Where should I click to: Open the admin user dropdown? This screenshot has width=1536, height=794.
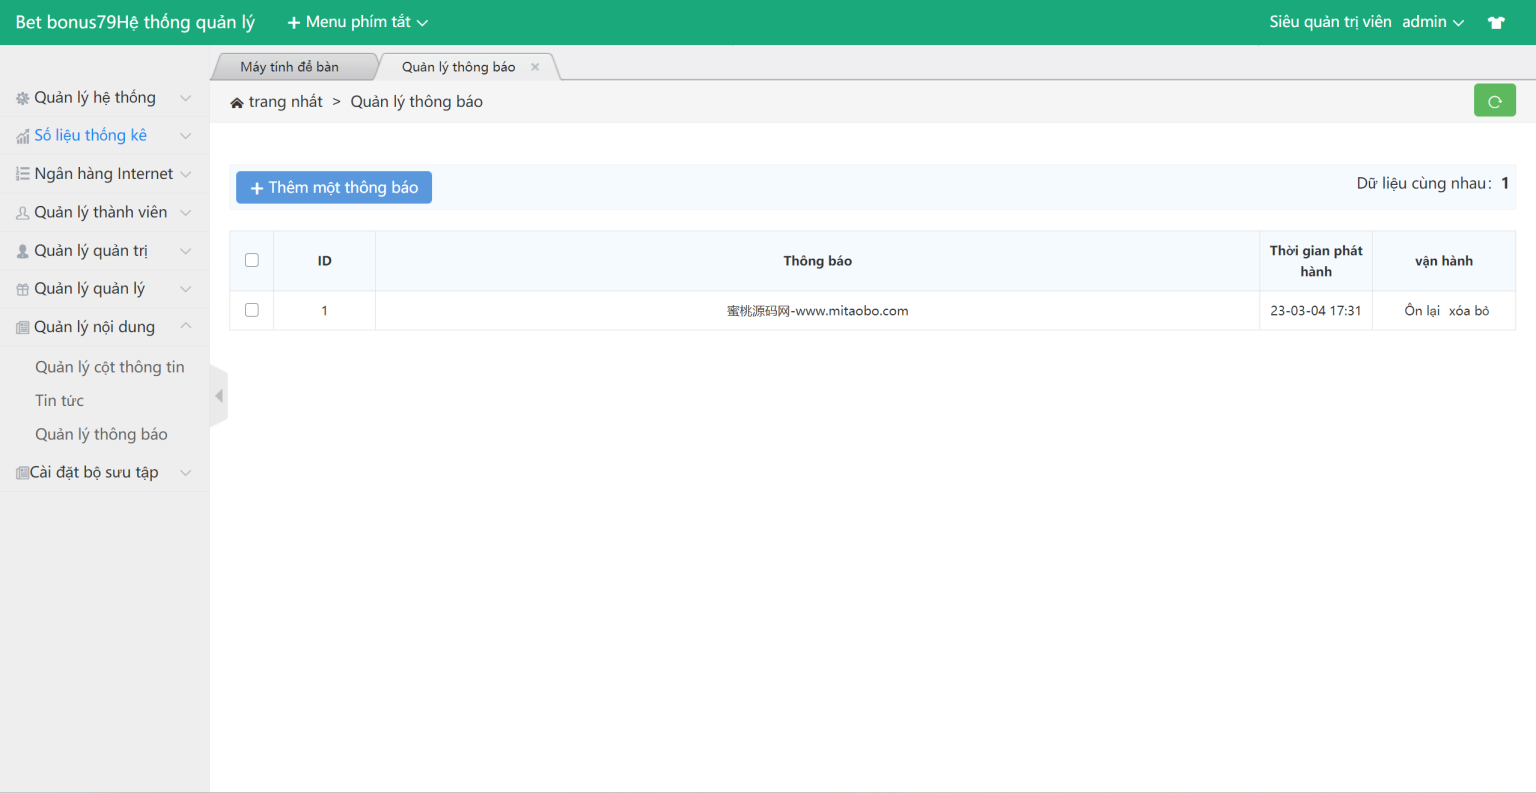[x=1432, y=22]
